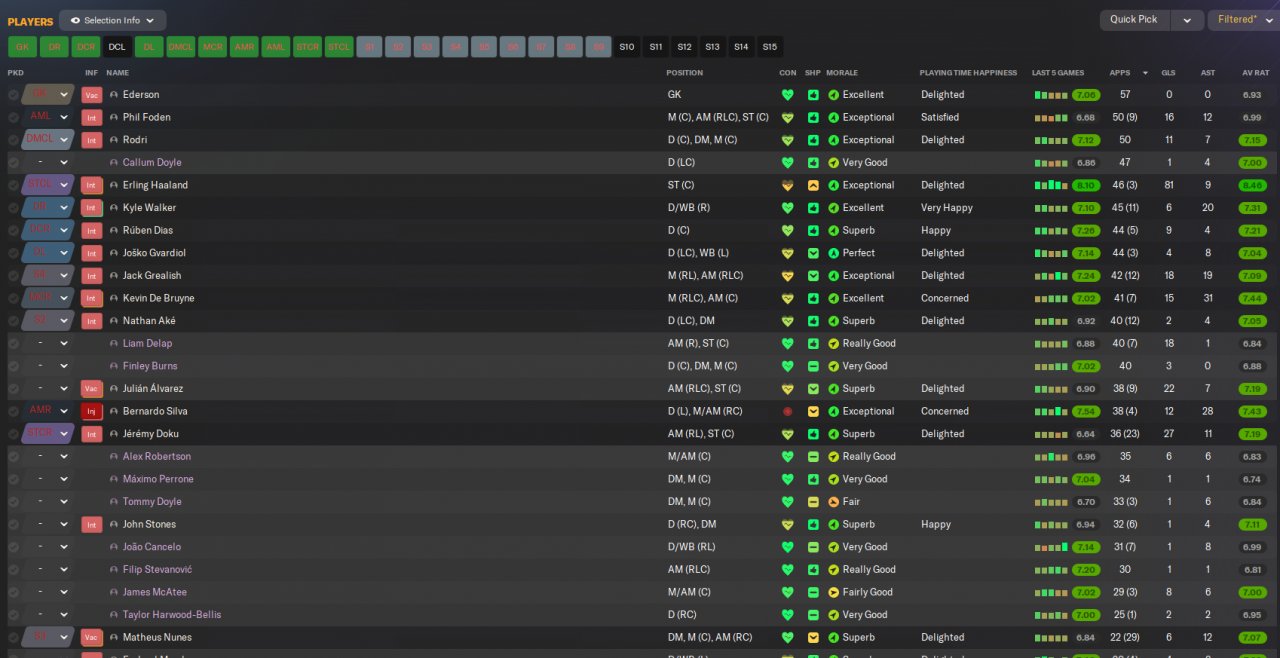
Task: Select the STCR position slot
Action: point(308,47)
